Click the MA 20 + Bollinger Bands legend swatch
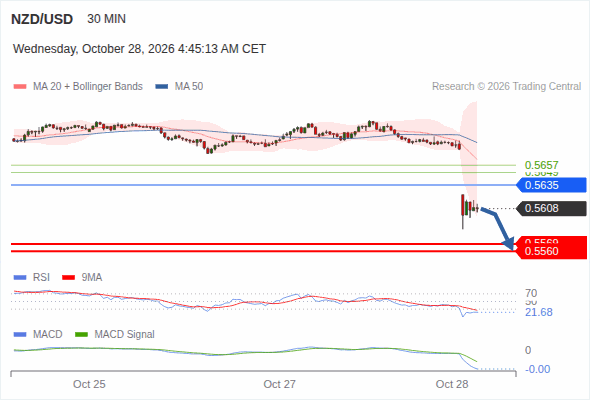Image resolution: width=590 pixels, height=400 pixels. pos(20,87)
